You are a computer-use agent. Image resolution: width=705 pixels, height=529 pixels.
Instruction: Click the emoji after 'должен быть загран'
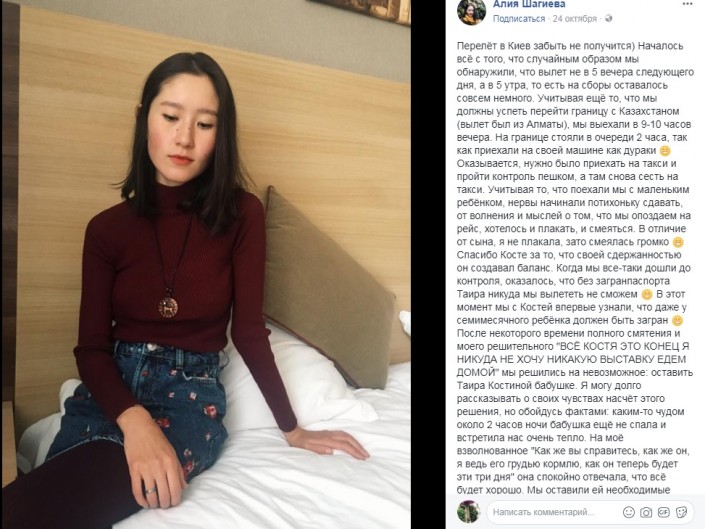point(677,320)
